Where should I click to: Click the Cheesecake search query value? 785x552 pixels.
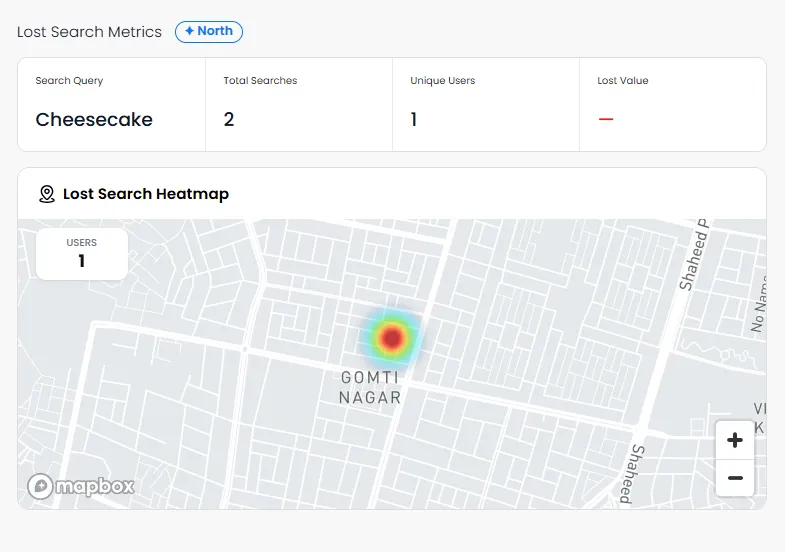(x=94, y=120)
